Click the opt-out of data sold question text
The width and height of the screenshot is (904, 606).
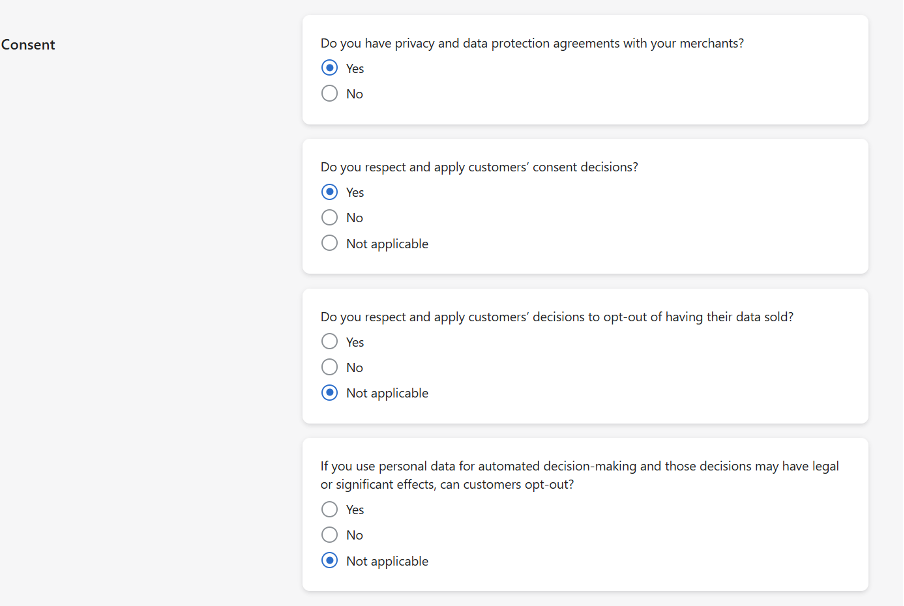coord(557,317)
